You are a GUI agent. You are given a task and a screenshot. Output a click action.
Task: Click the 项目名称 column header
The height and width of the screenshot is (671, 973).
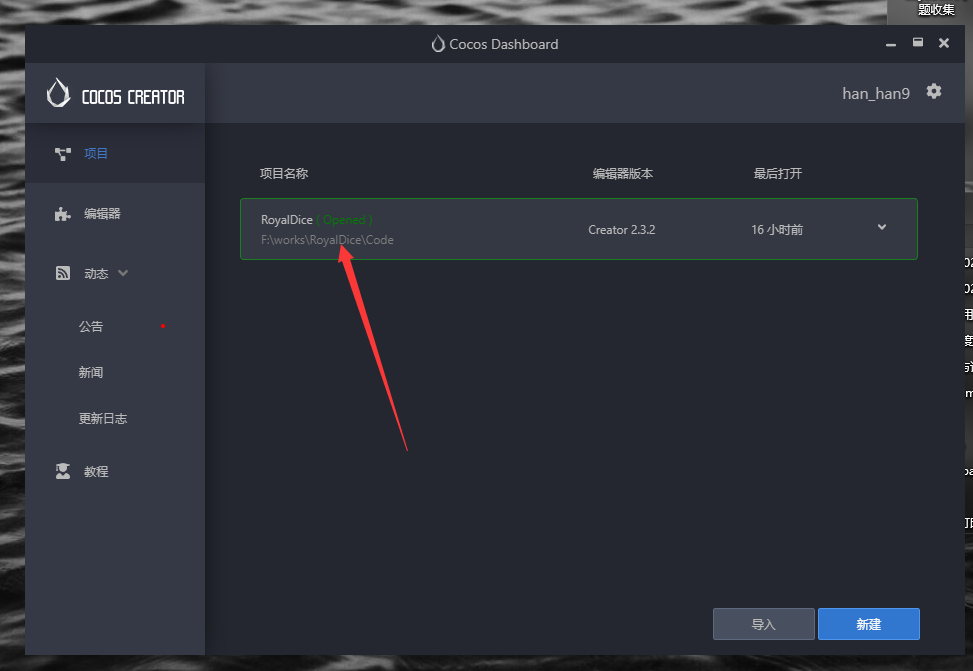(x=284, y=174)
